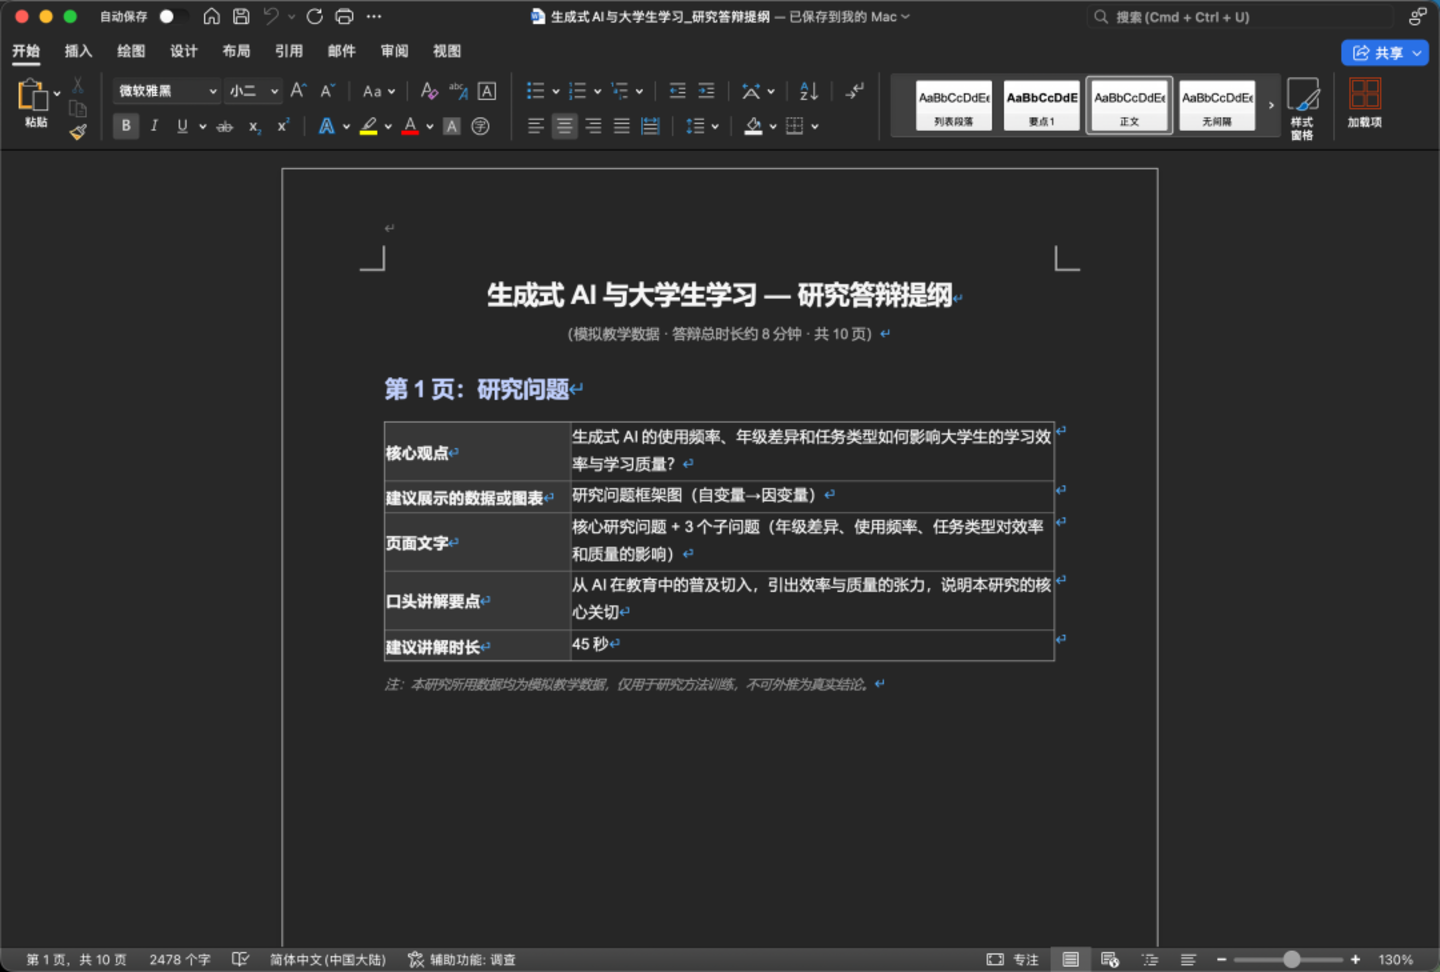Open the collaboration icon at top right
This screenshot has height=972, width=1440.
tap(1417, 16)
